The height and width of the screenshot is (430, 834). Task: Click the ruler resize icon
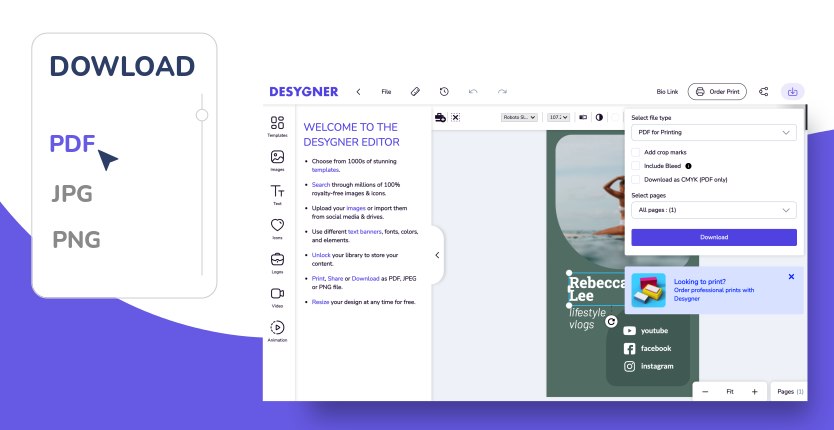click(x=415, y=92)
